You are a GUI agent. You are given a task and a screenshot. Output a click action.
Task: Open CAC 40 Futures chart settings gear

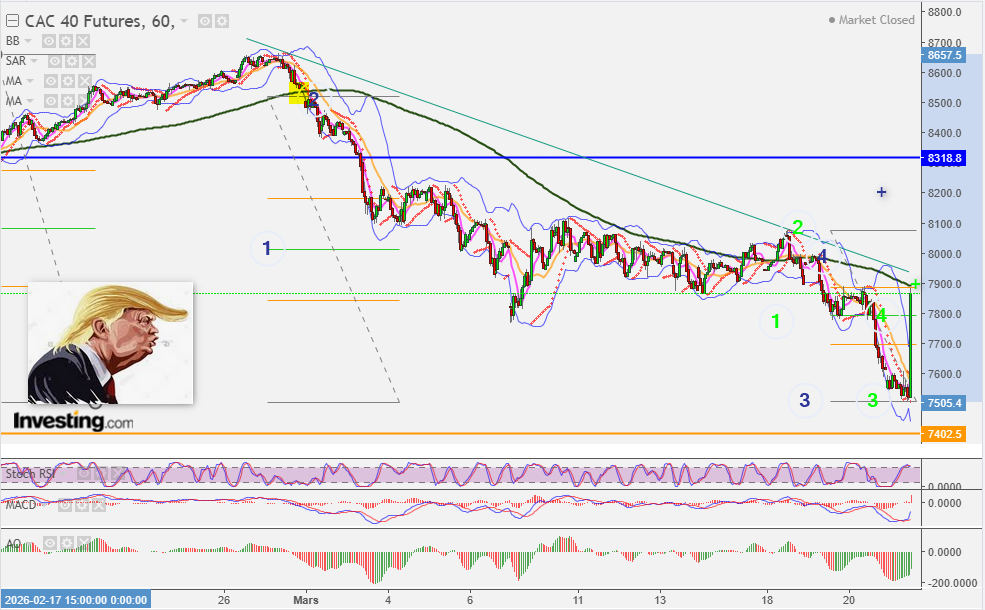coord(222,21)
